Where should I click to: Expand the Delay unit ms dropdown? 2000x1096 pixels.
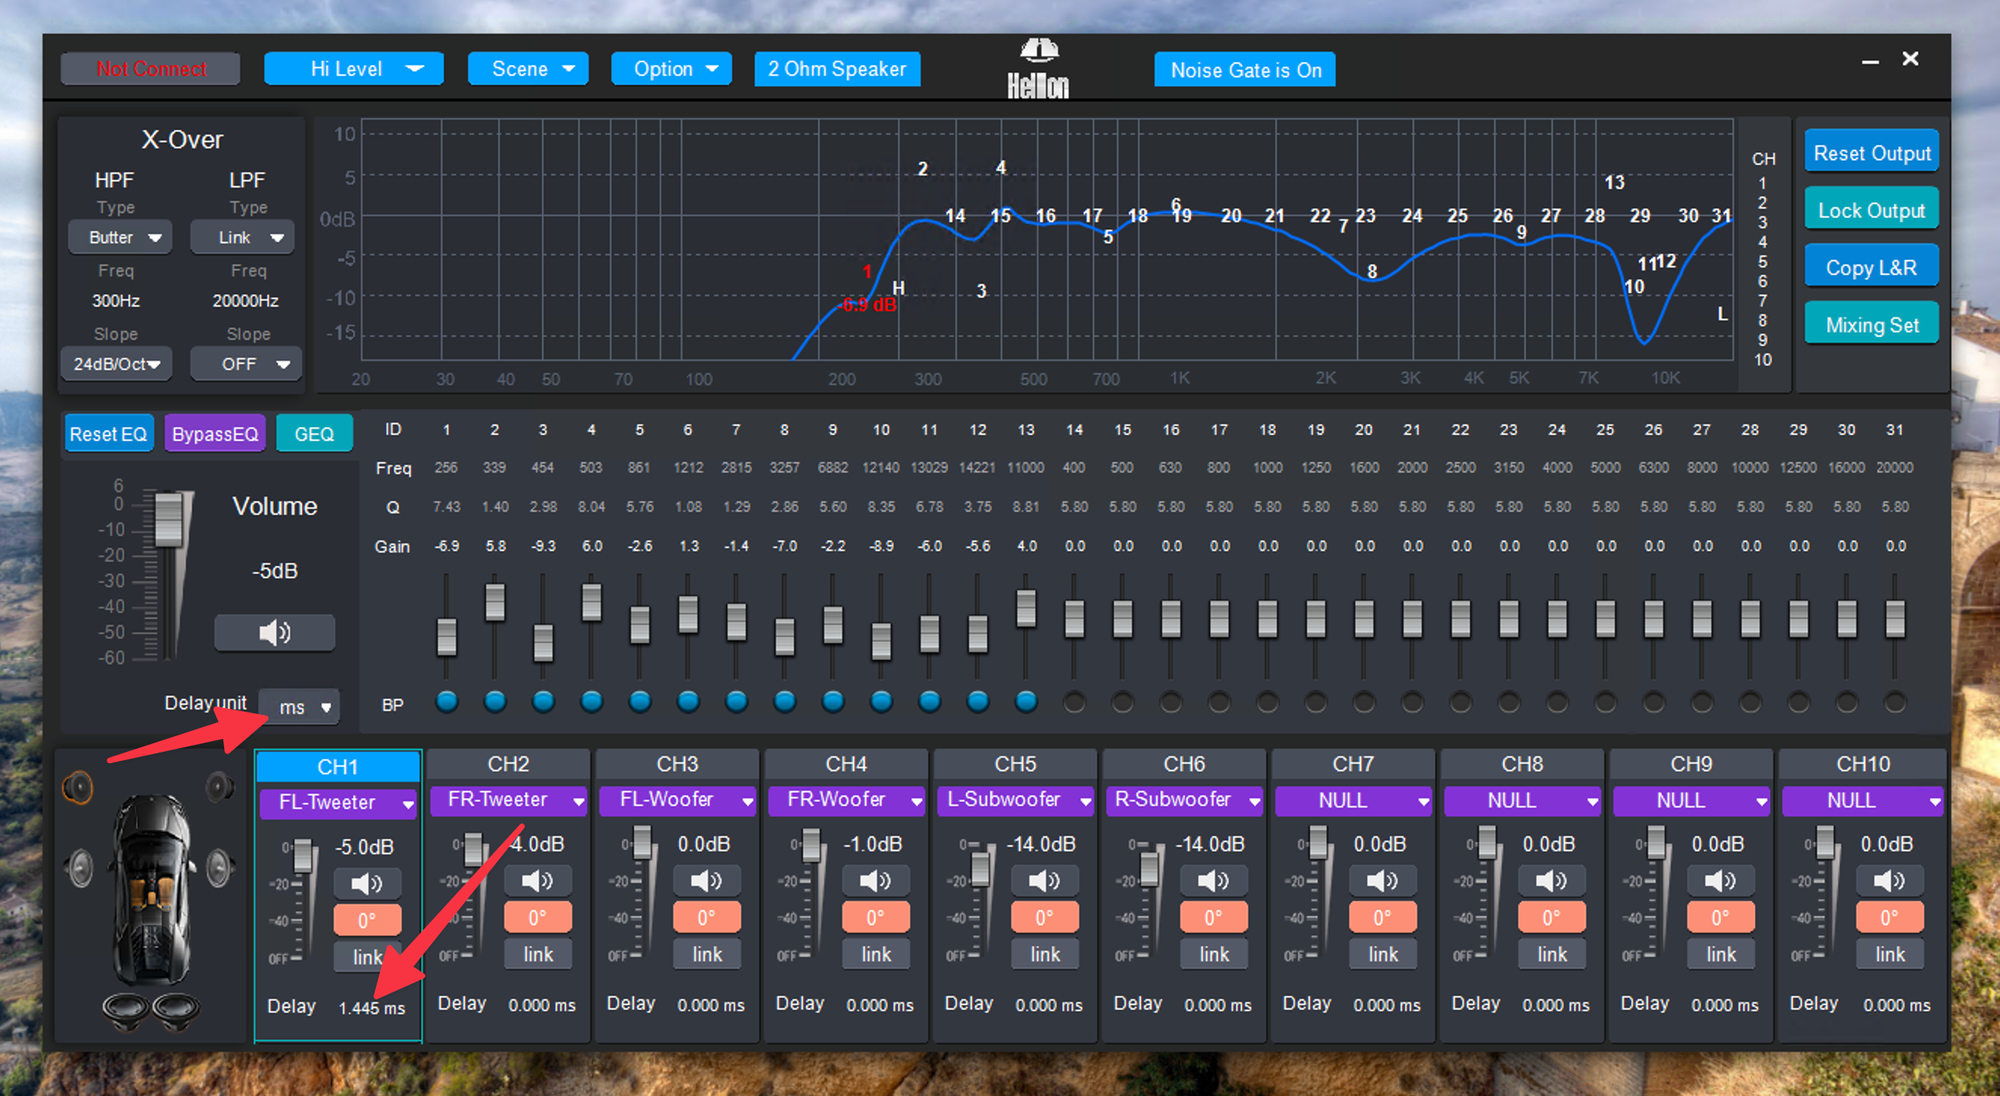tap(300, 707)
